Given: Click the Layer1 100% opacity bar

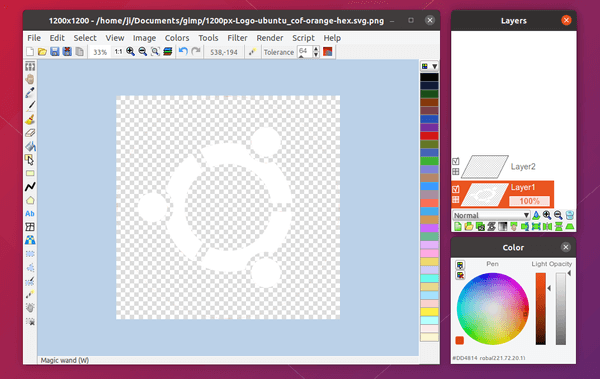Looking at the screenshot, I should [530, 201].
